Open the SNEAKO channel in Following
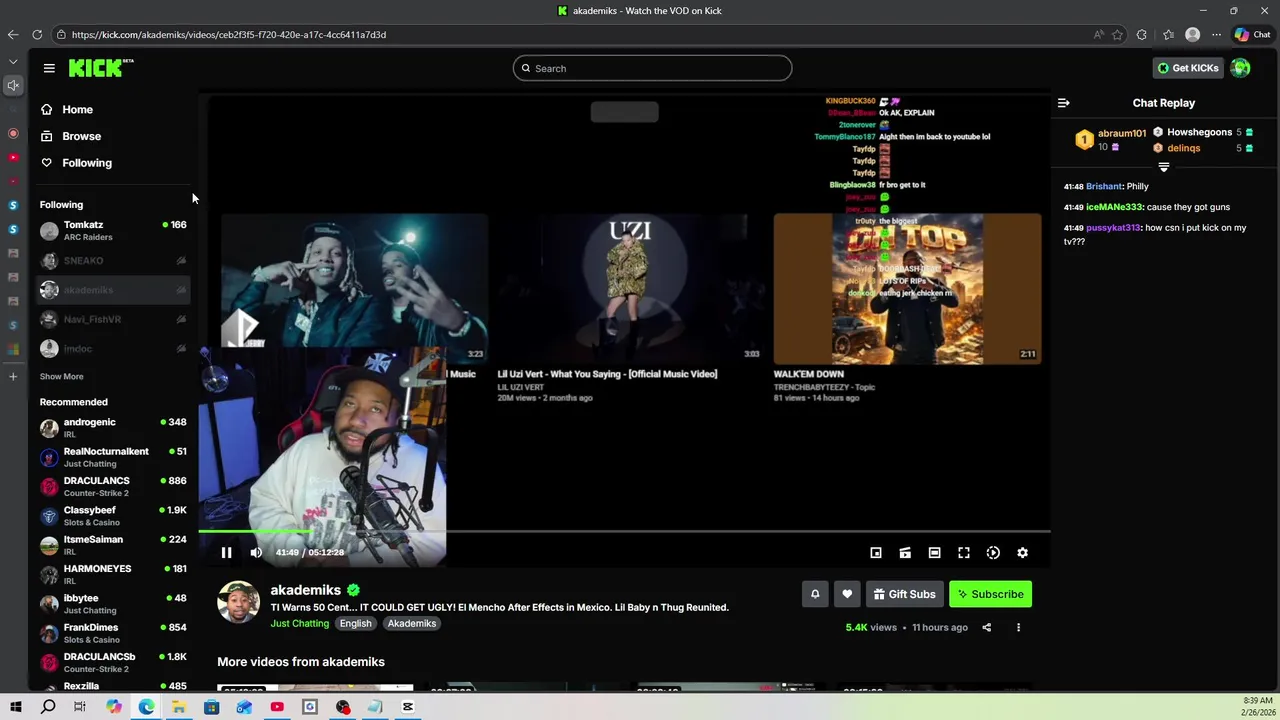The height and width of the screenshot is (720, 1280). pos(113,260)
